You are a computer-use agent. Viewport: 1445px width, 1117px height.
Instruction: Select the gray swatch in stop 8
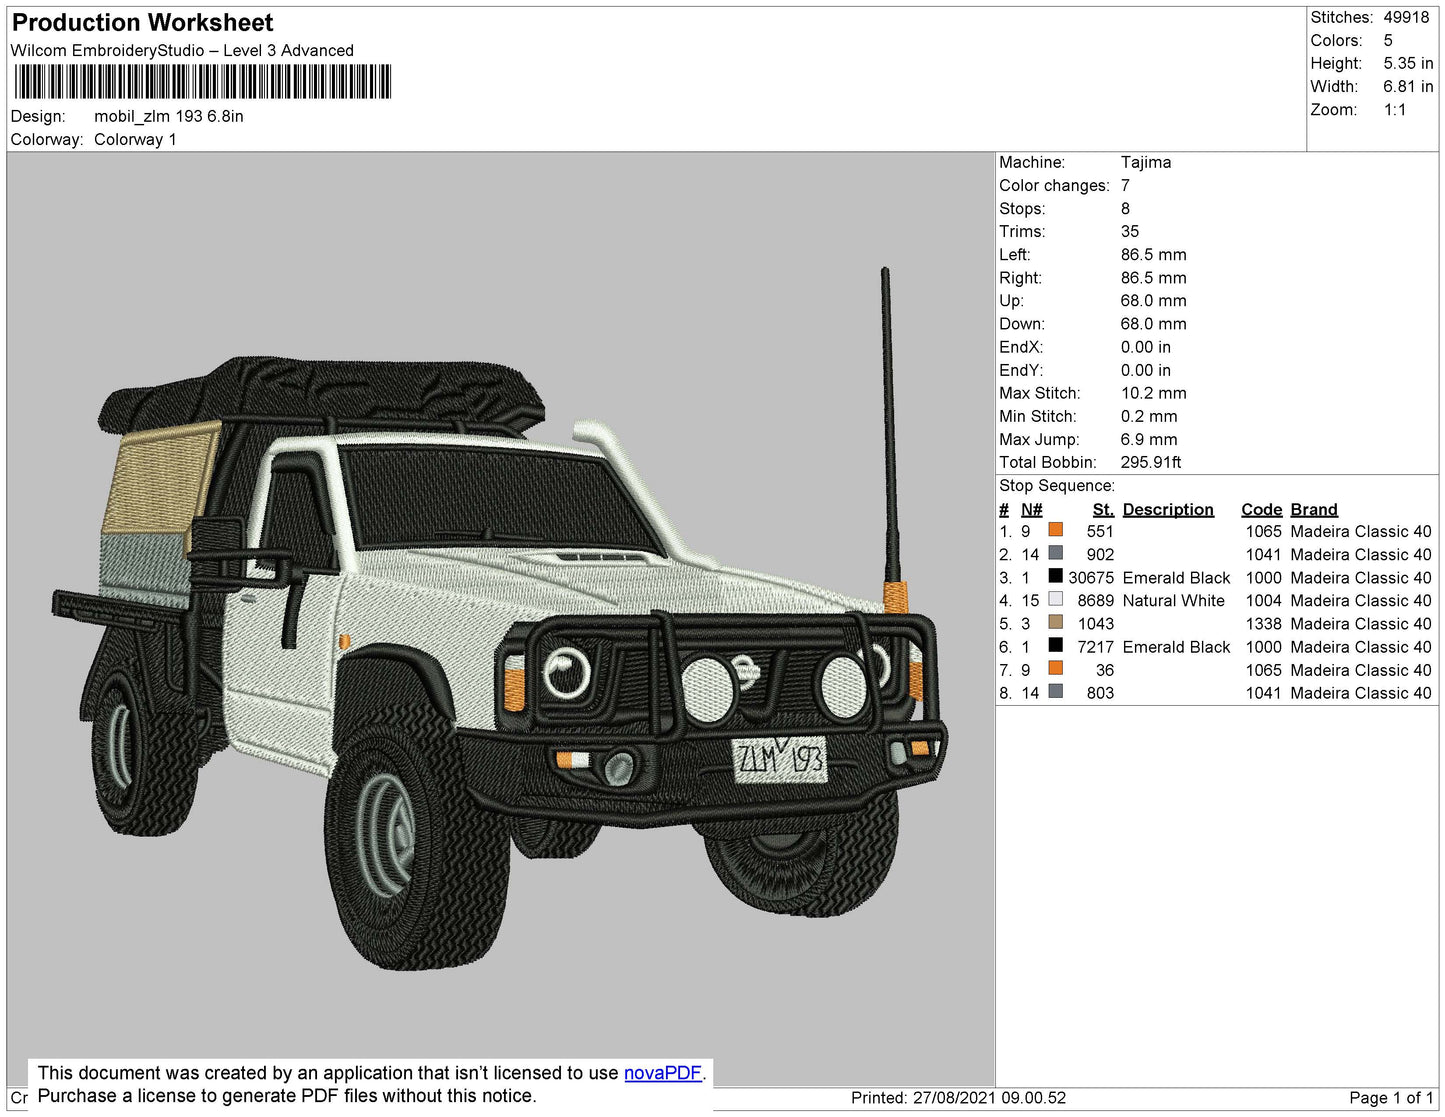point(1055,691)
